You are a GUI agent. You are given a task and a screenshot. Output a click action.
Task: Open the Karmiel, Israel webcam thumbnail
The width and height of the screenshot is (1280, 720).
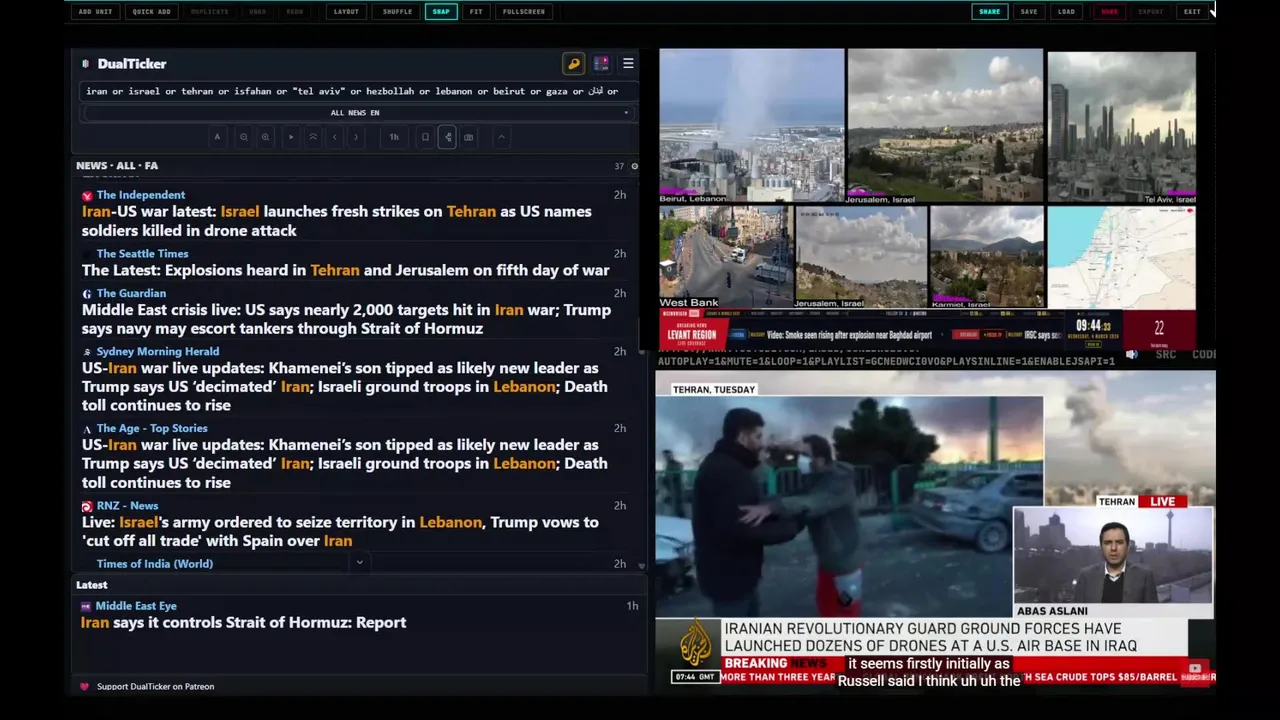click(x=987, y=257)
